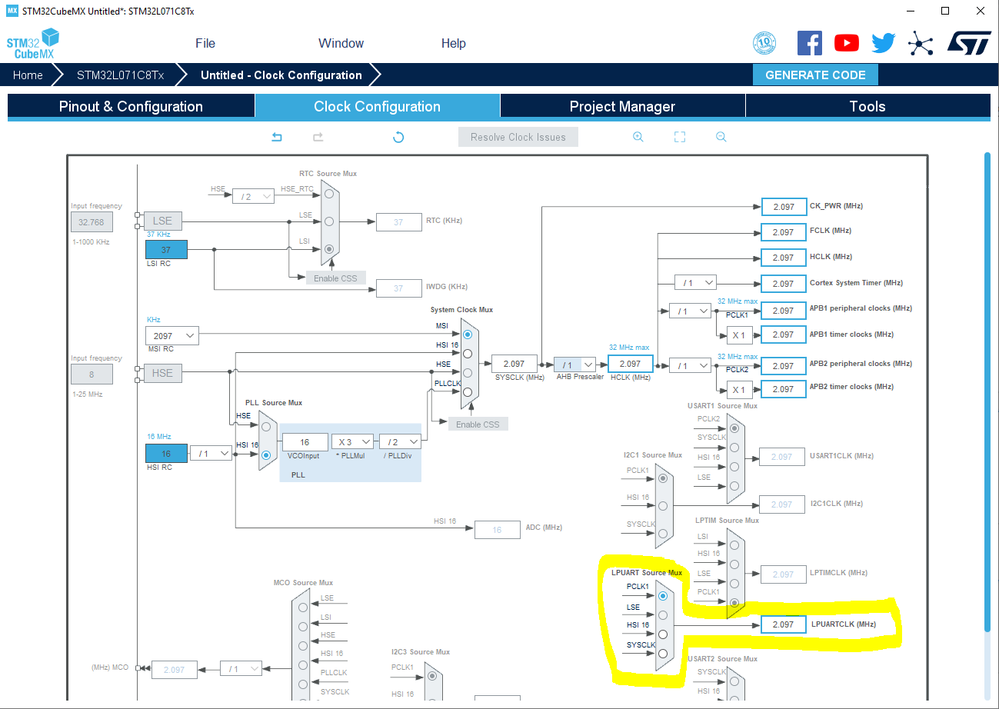Open the AHB Prescaler dropdown

575,365
